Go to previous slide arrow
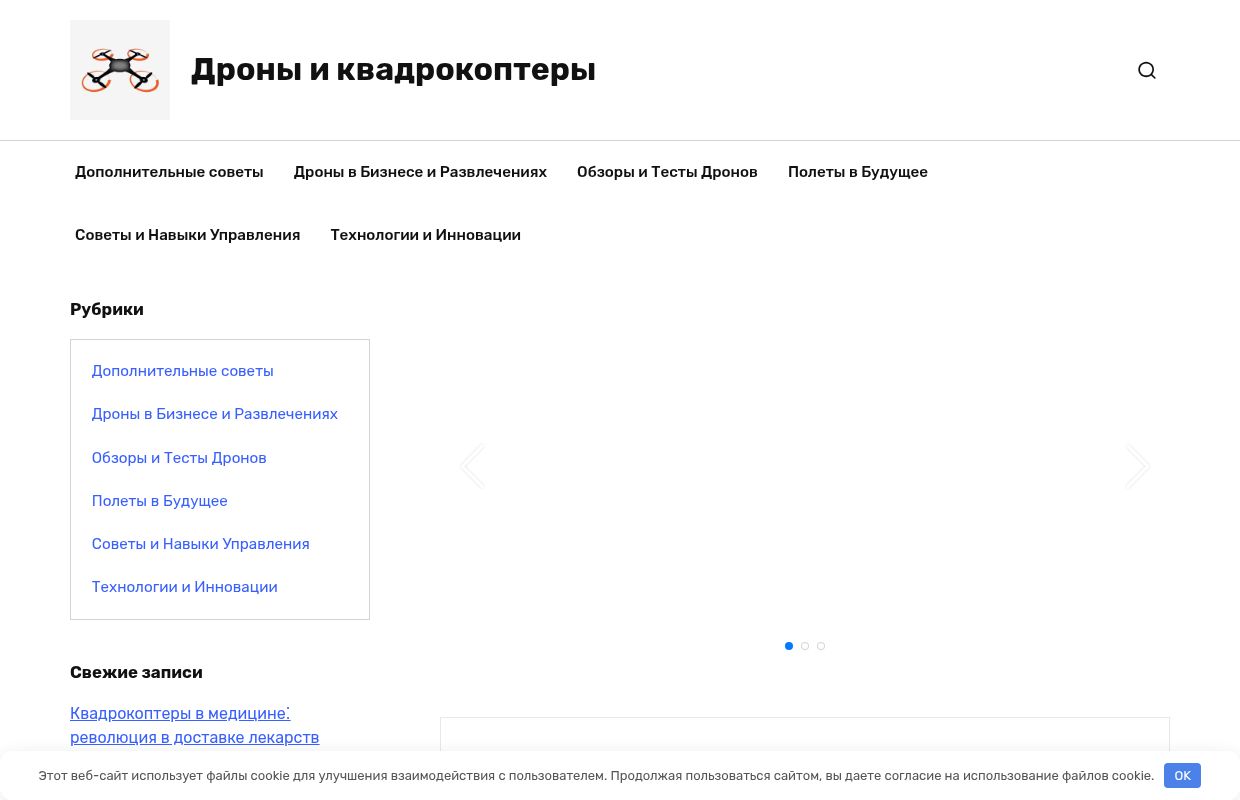 [x=472, y=466]
